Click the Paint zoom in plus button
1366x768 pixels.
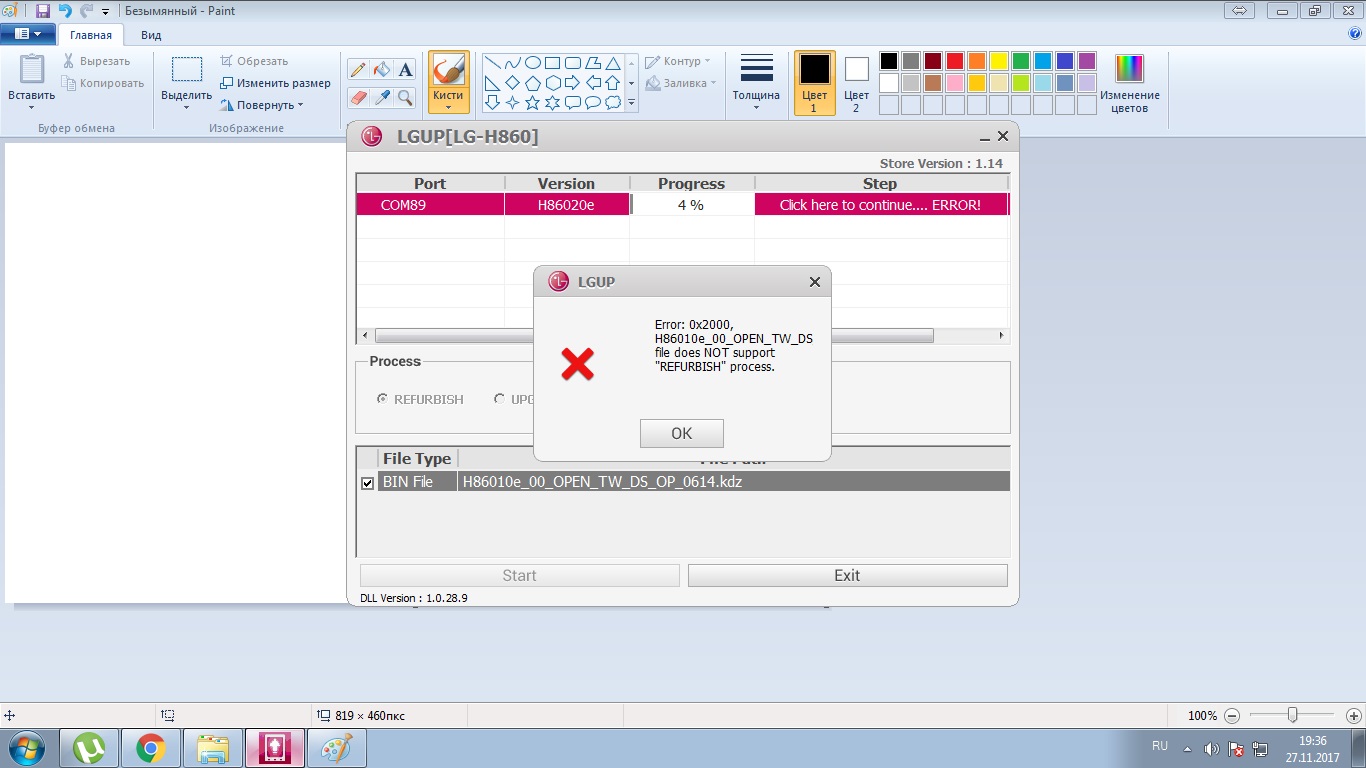click(1354, 716)
